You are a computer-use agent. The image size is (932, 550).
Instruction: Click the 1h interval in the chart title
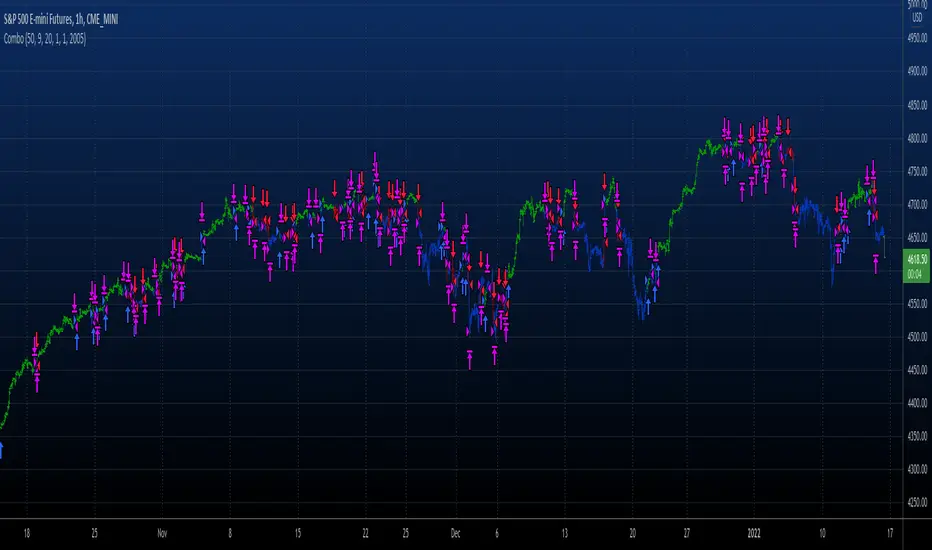(x=80, y=20)
